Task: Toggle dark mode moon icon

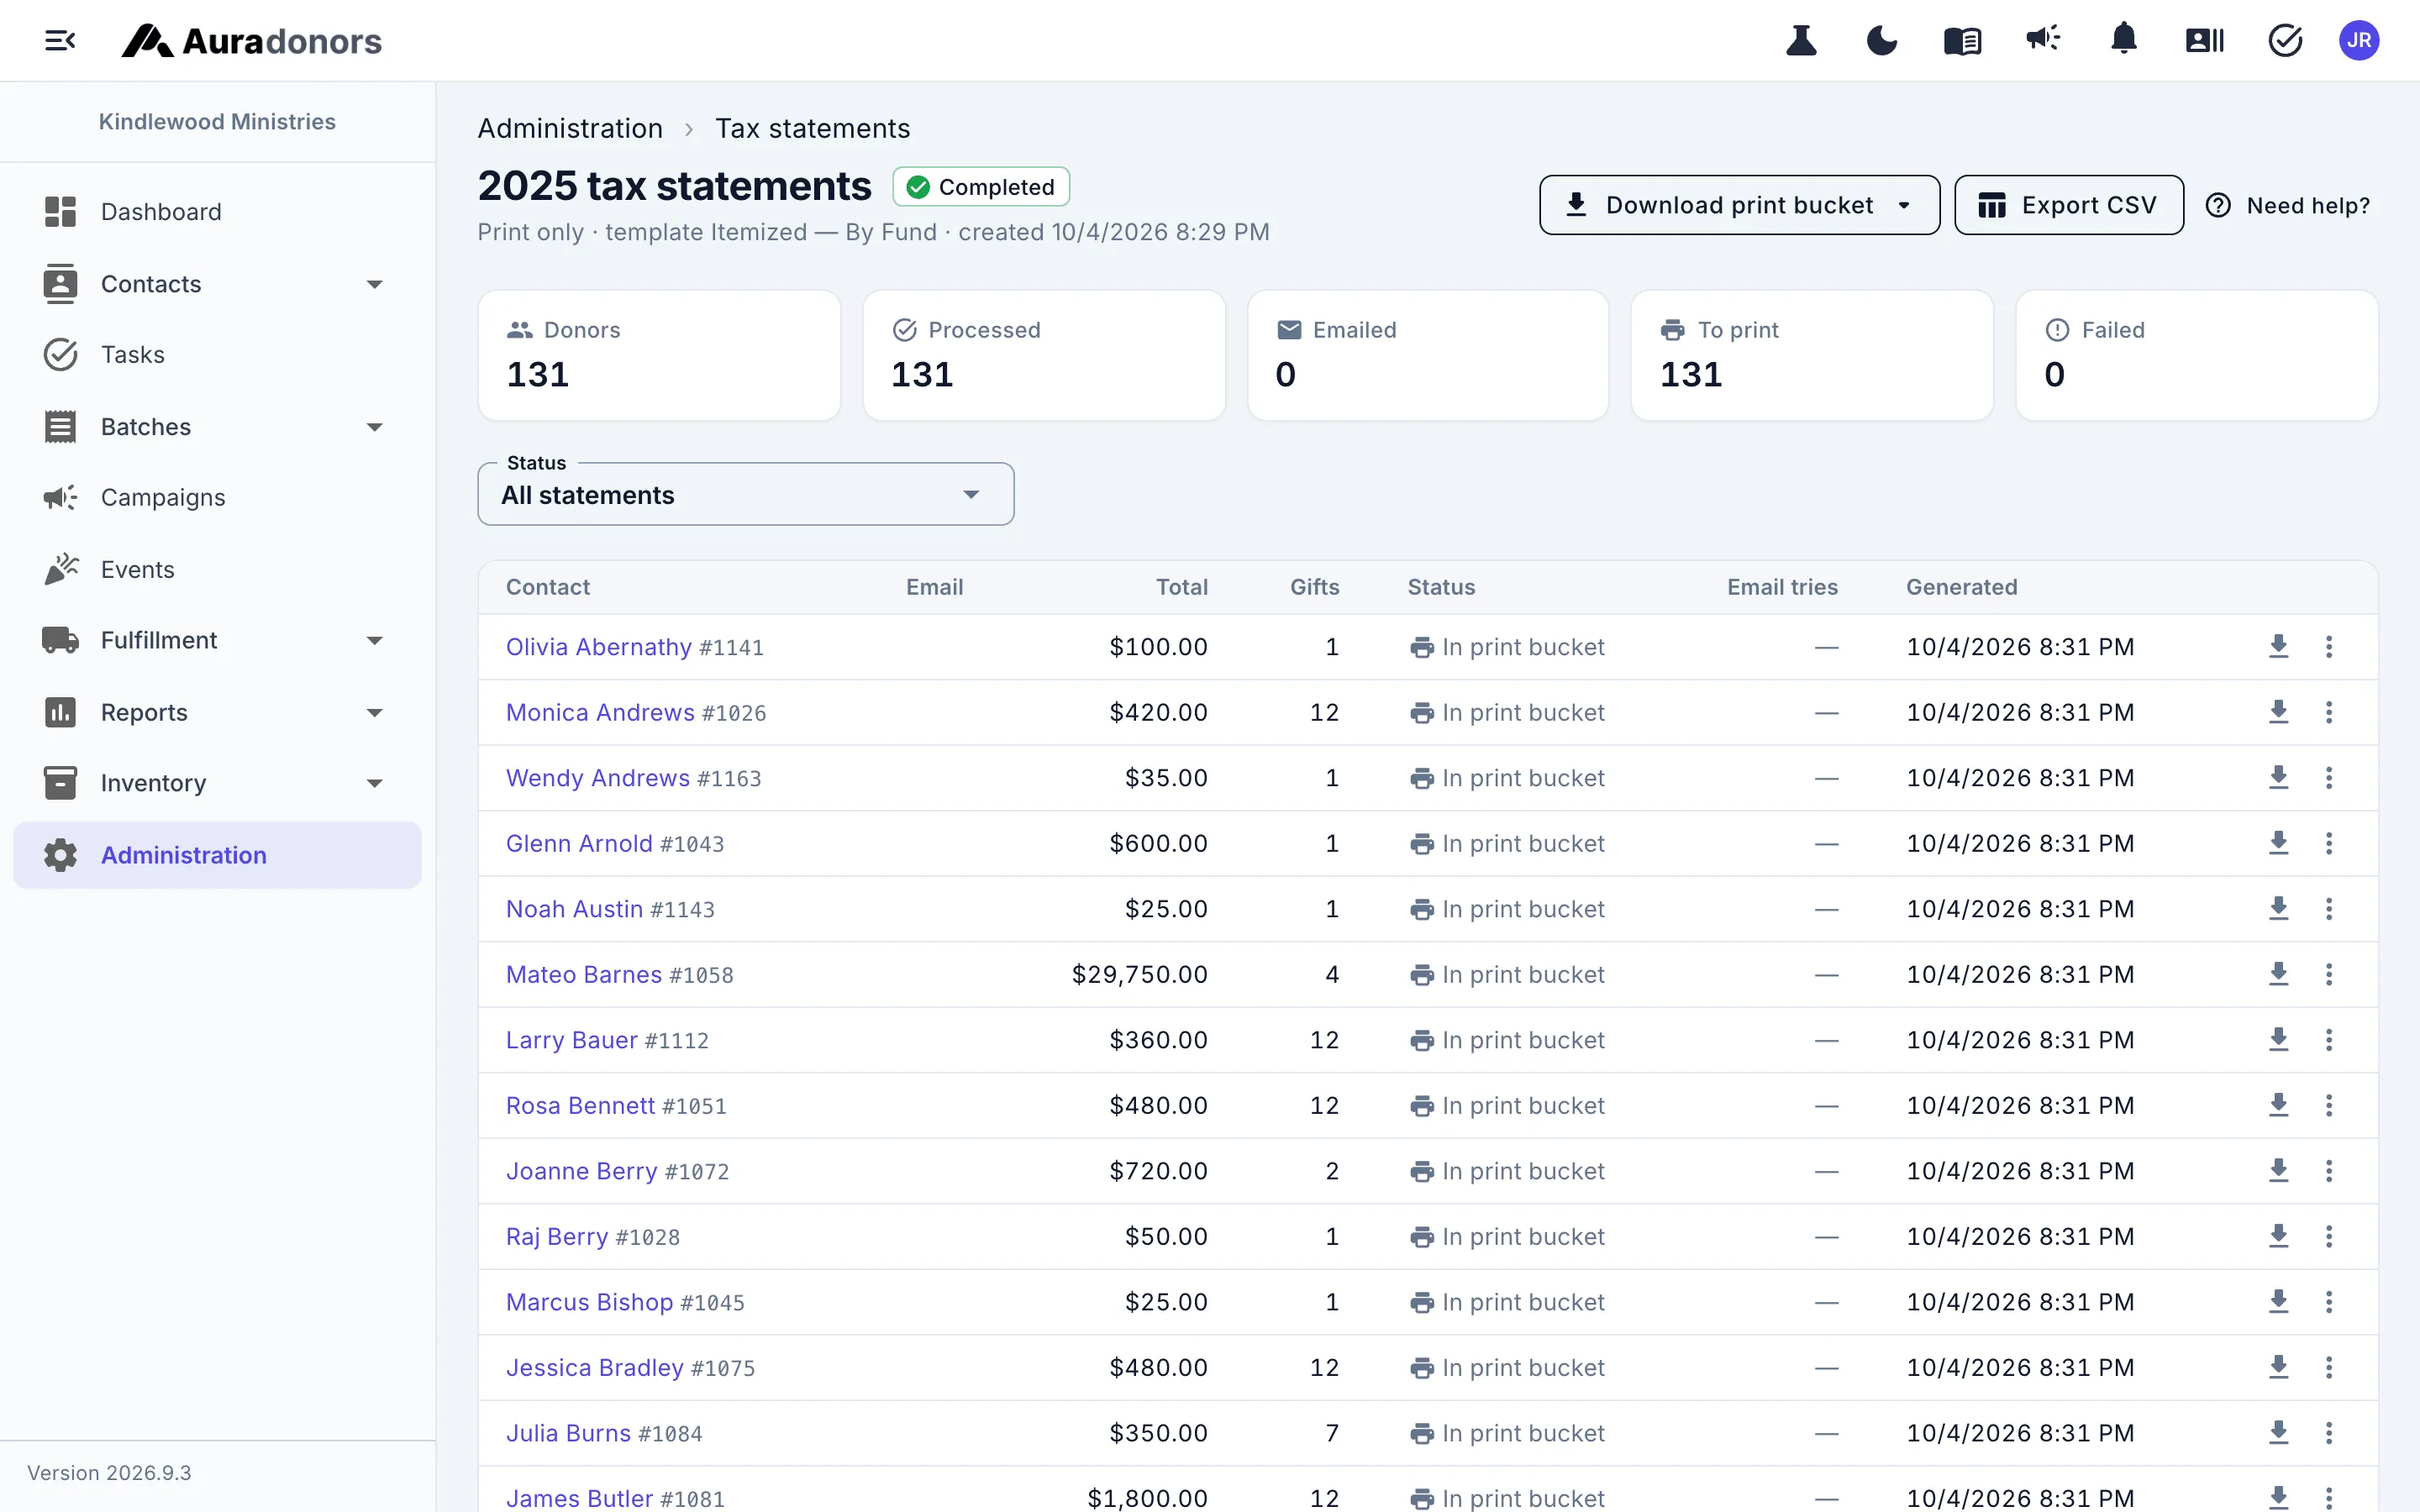Action: click(1881, 41)
